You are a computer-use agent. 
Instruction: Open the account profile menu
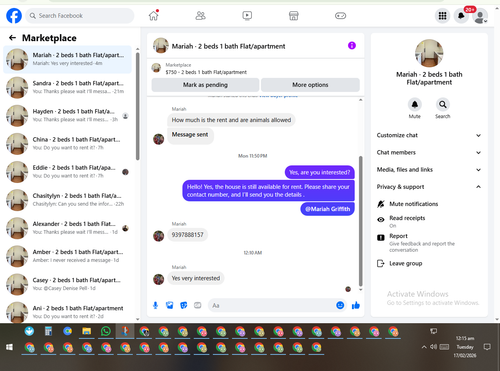[480, 16]
